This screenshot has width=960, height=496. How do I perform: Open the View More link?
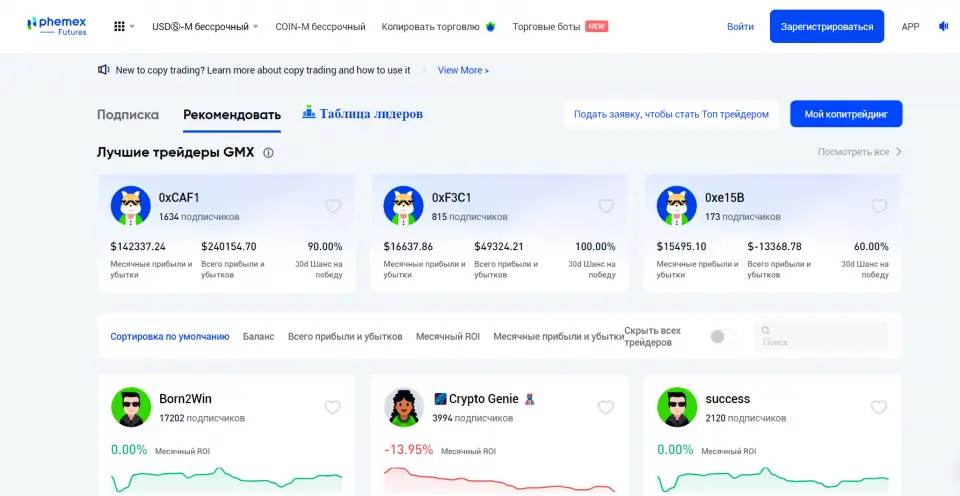click(x=463, y=70)
